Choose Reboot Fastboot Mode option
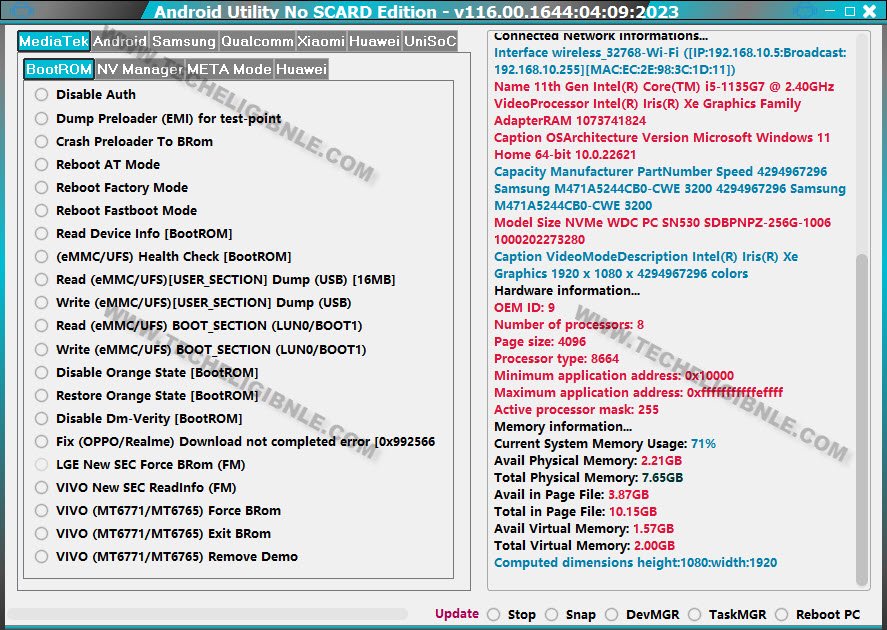This screenshot has height=630, width=887. click(41, 210)
